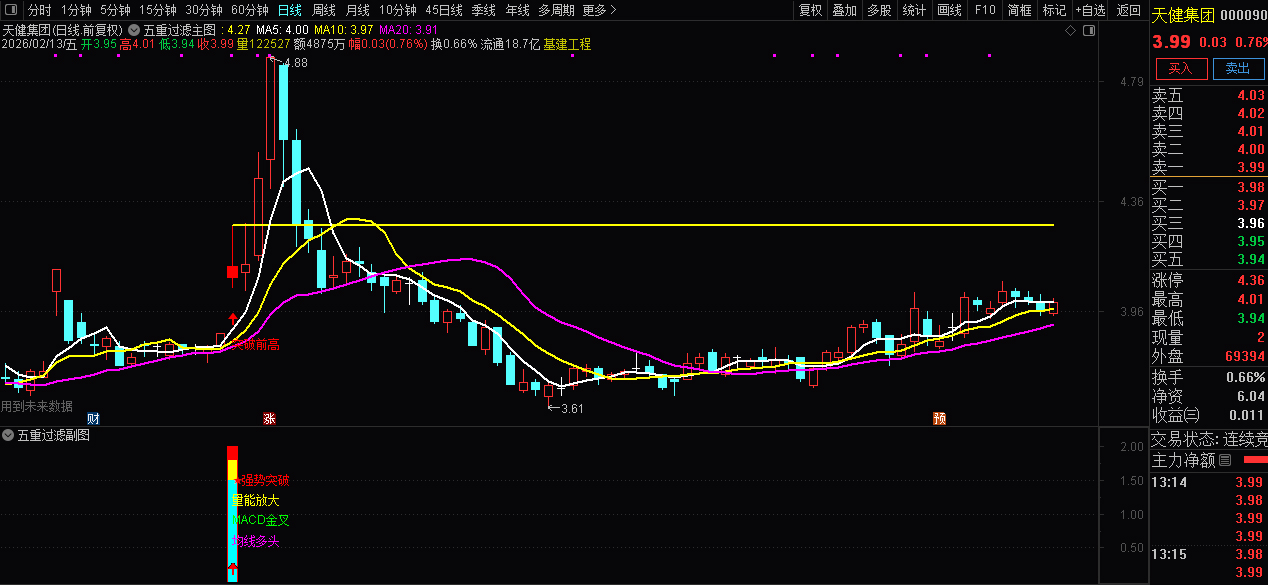Toggle the 简框 simple frame mode
1268x585 pixels.
tap(1020, 11)
